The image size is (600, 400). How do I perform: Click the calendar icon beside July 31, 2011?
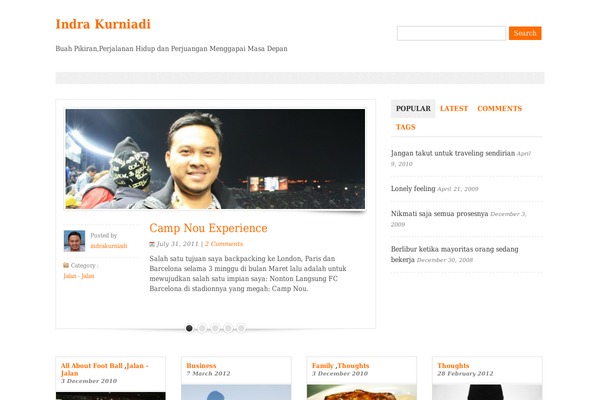(x=152, y=244)
